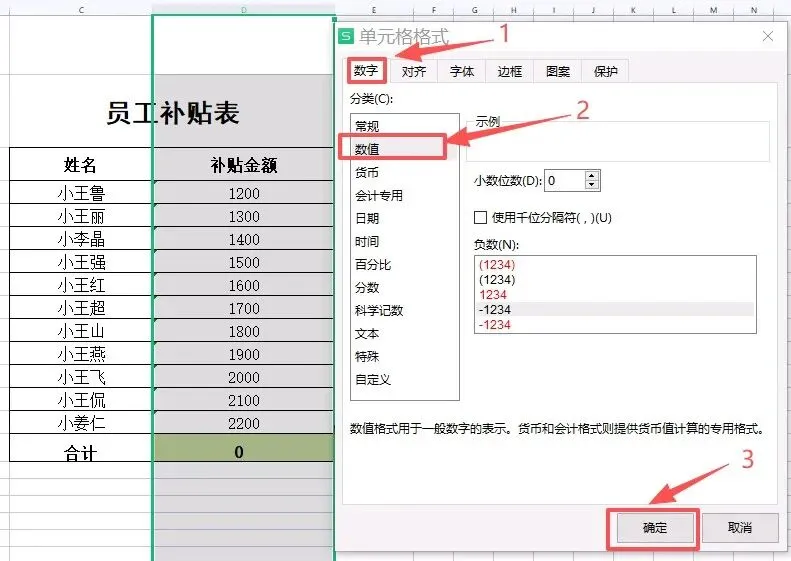Select the 小王超 name cell
This screenshot has height=561, width=791.
coord(81,308)
